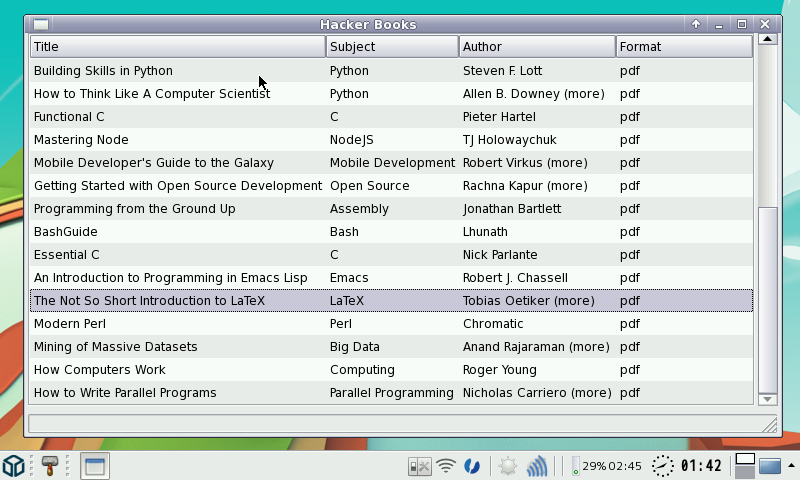The height and width of the screenshot is (480, 800).
Task: Click author 'Lhunath'
Action: tap(485, 232)
